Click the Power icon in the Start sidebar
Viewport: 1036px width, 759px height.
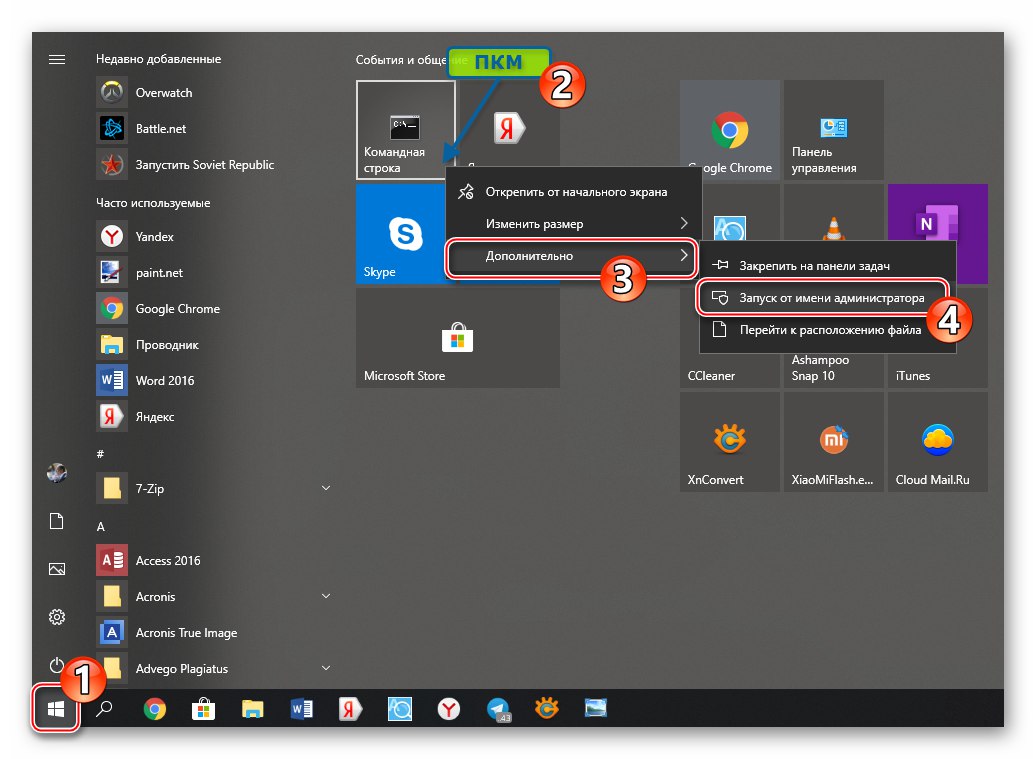pyautogui.click(x=56, y=664)
